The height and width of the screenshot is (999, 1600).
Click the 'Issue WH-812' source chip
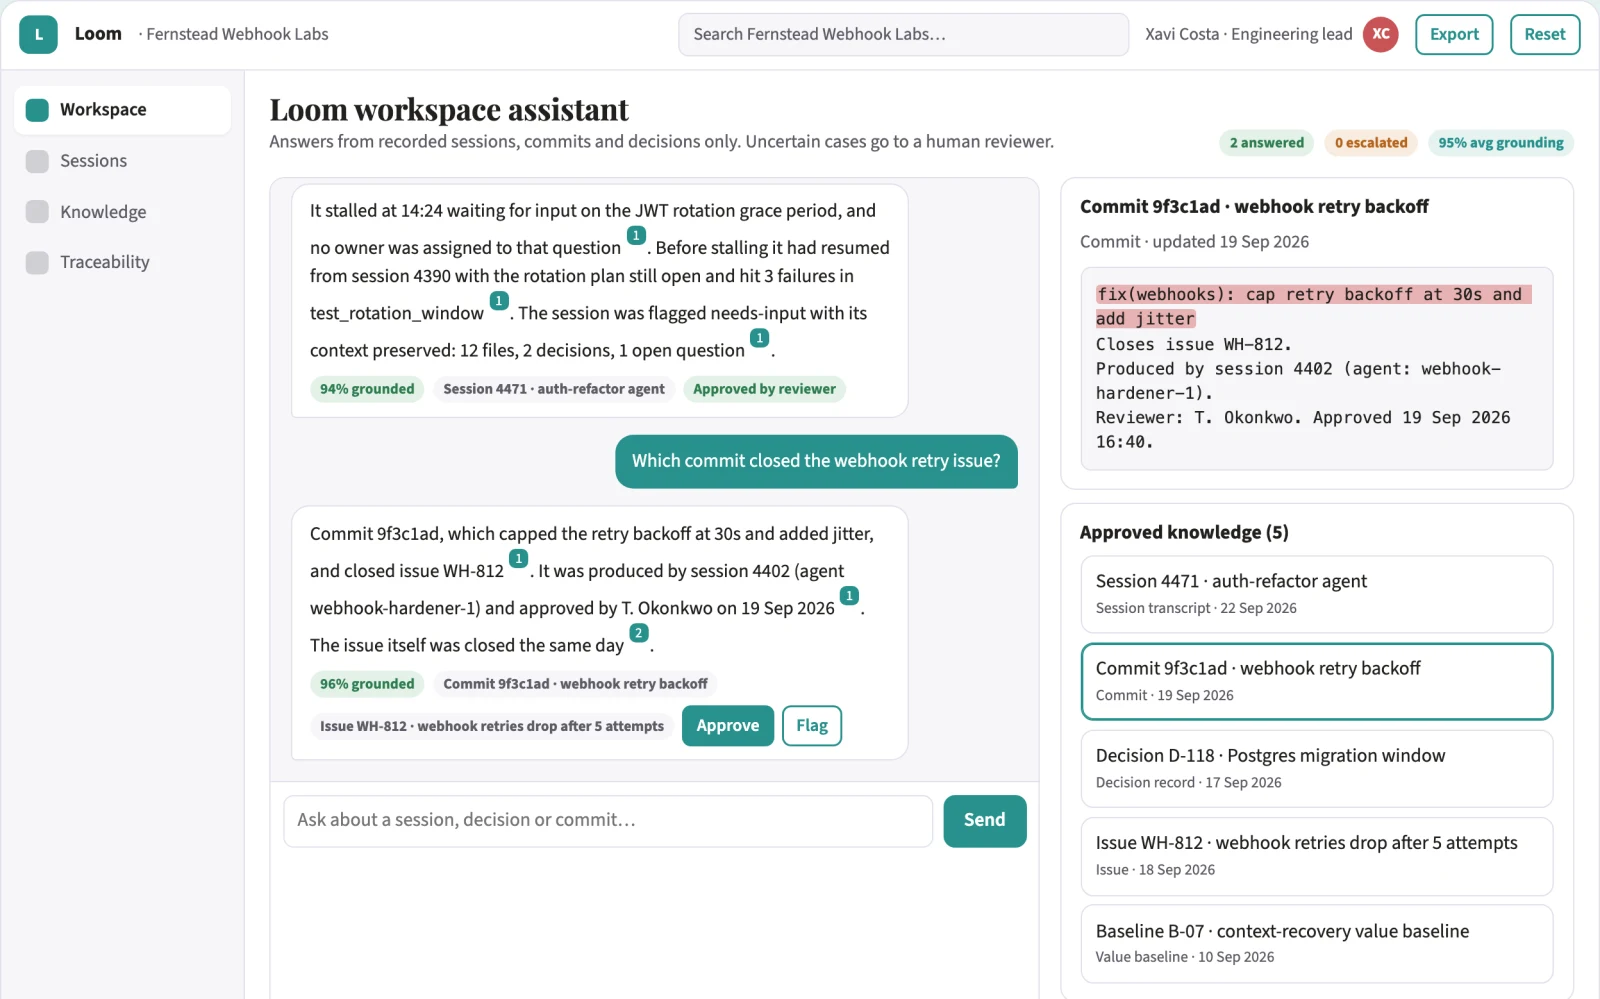click(x=492, y=726)
